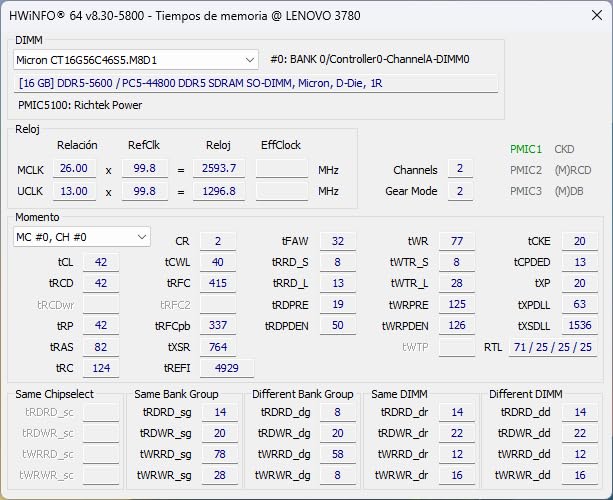Click the tRCD value 42

click(101, 283)
